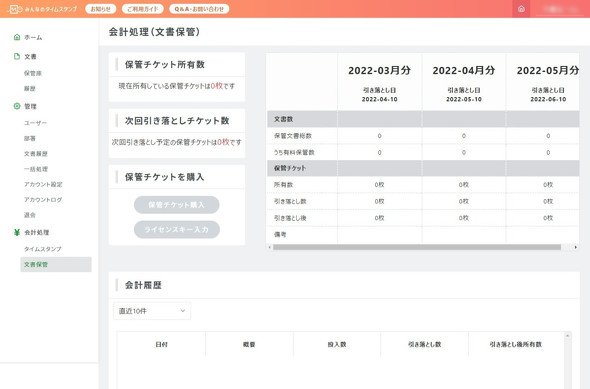Viewport: 590px width, 389px height.
Task: Click the 保管チケット購入 button
Action: click(x=176, y=205)
